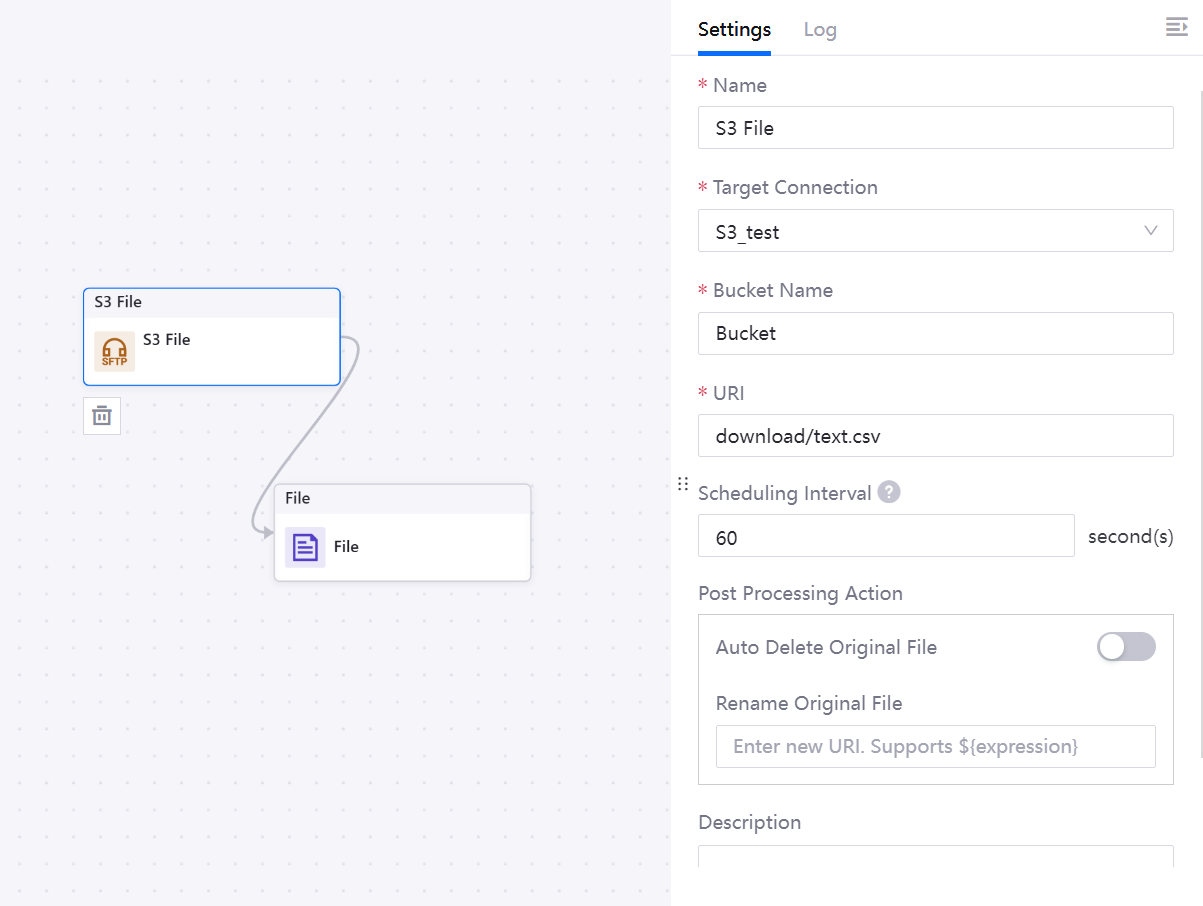Viewport: 1203px width, 906px height.
Task: Click the Rename Original File input
Action: (935, 747)
